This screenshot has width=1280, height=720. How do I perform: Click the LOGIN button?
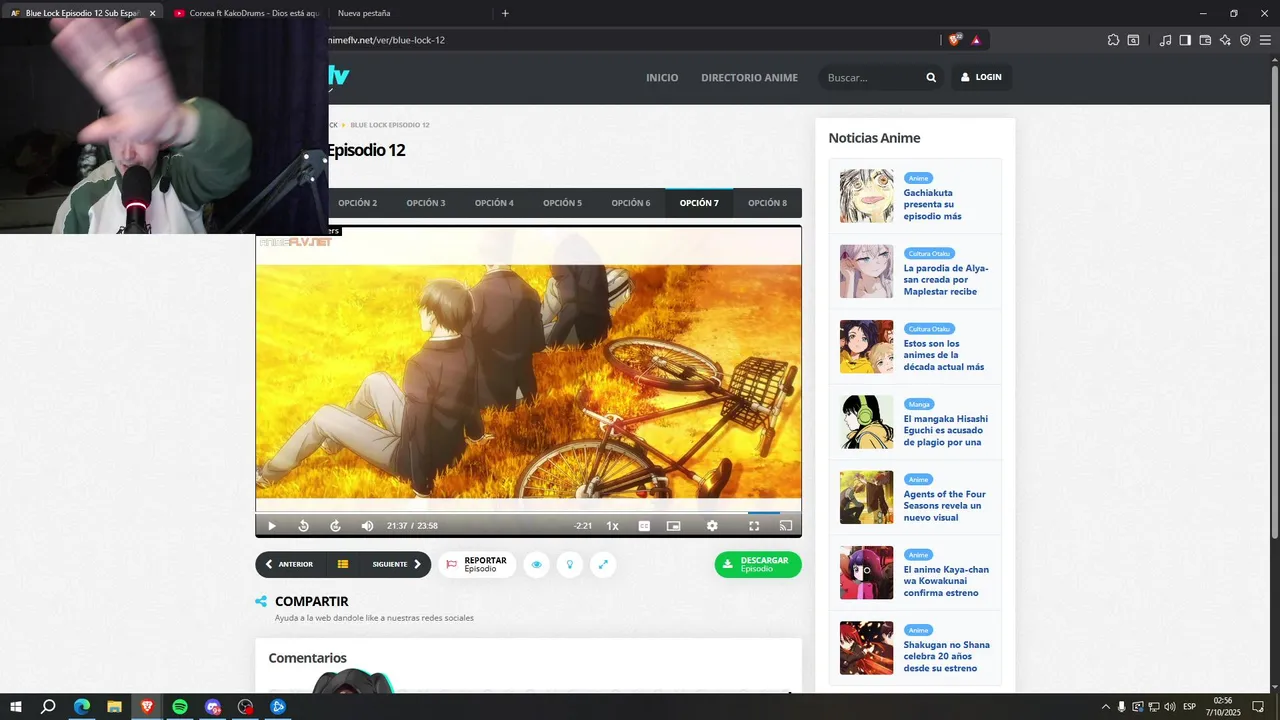click(981, 77)
